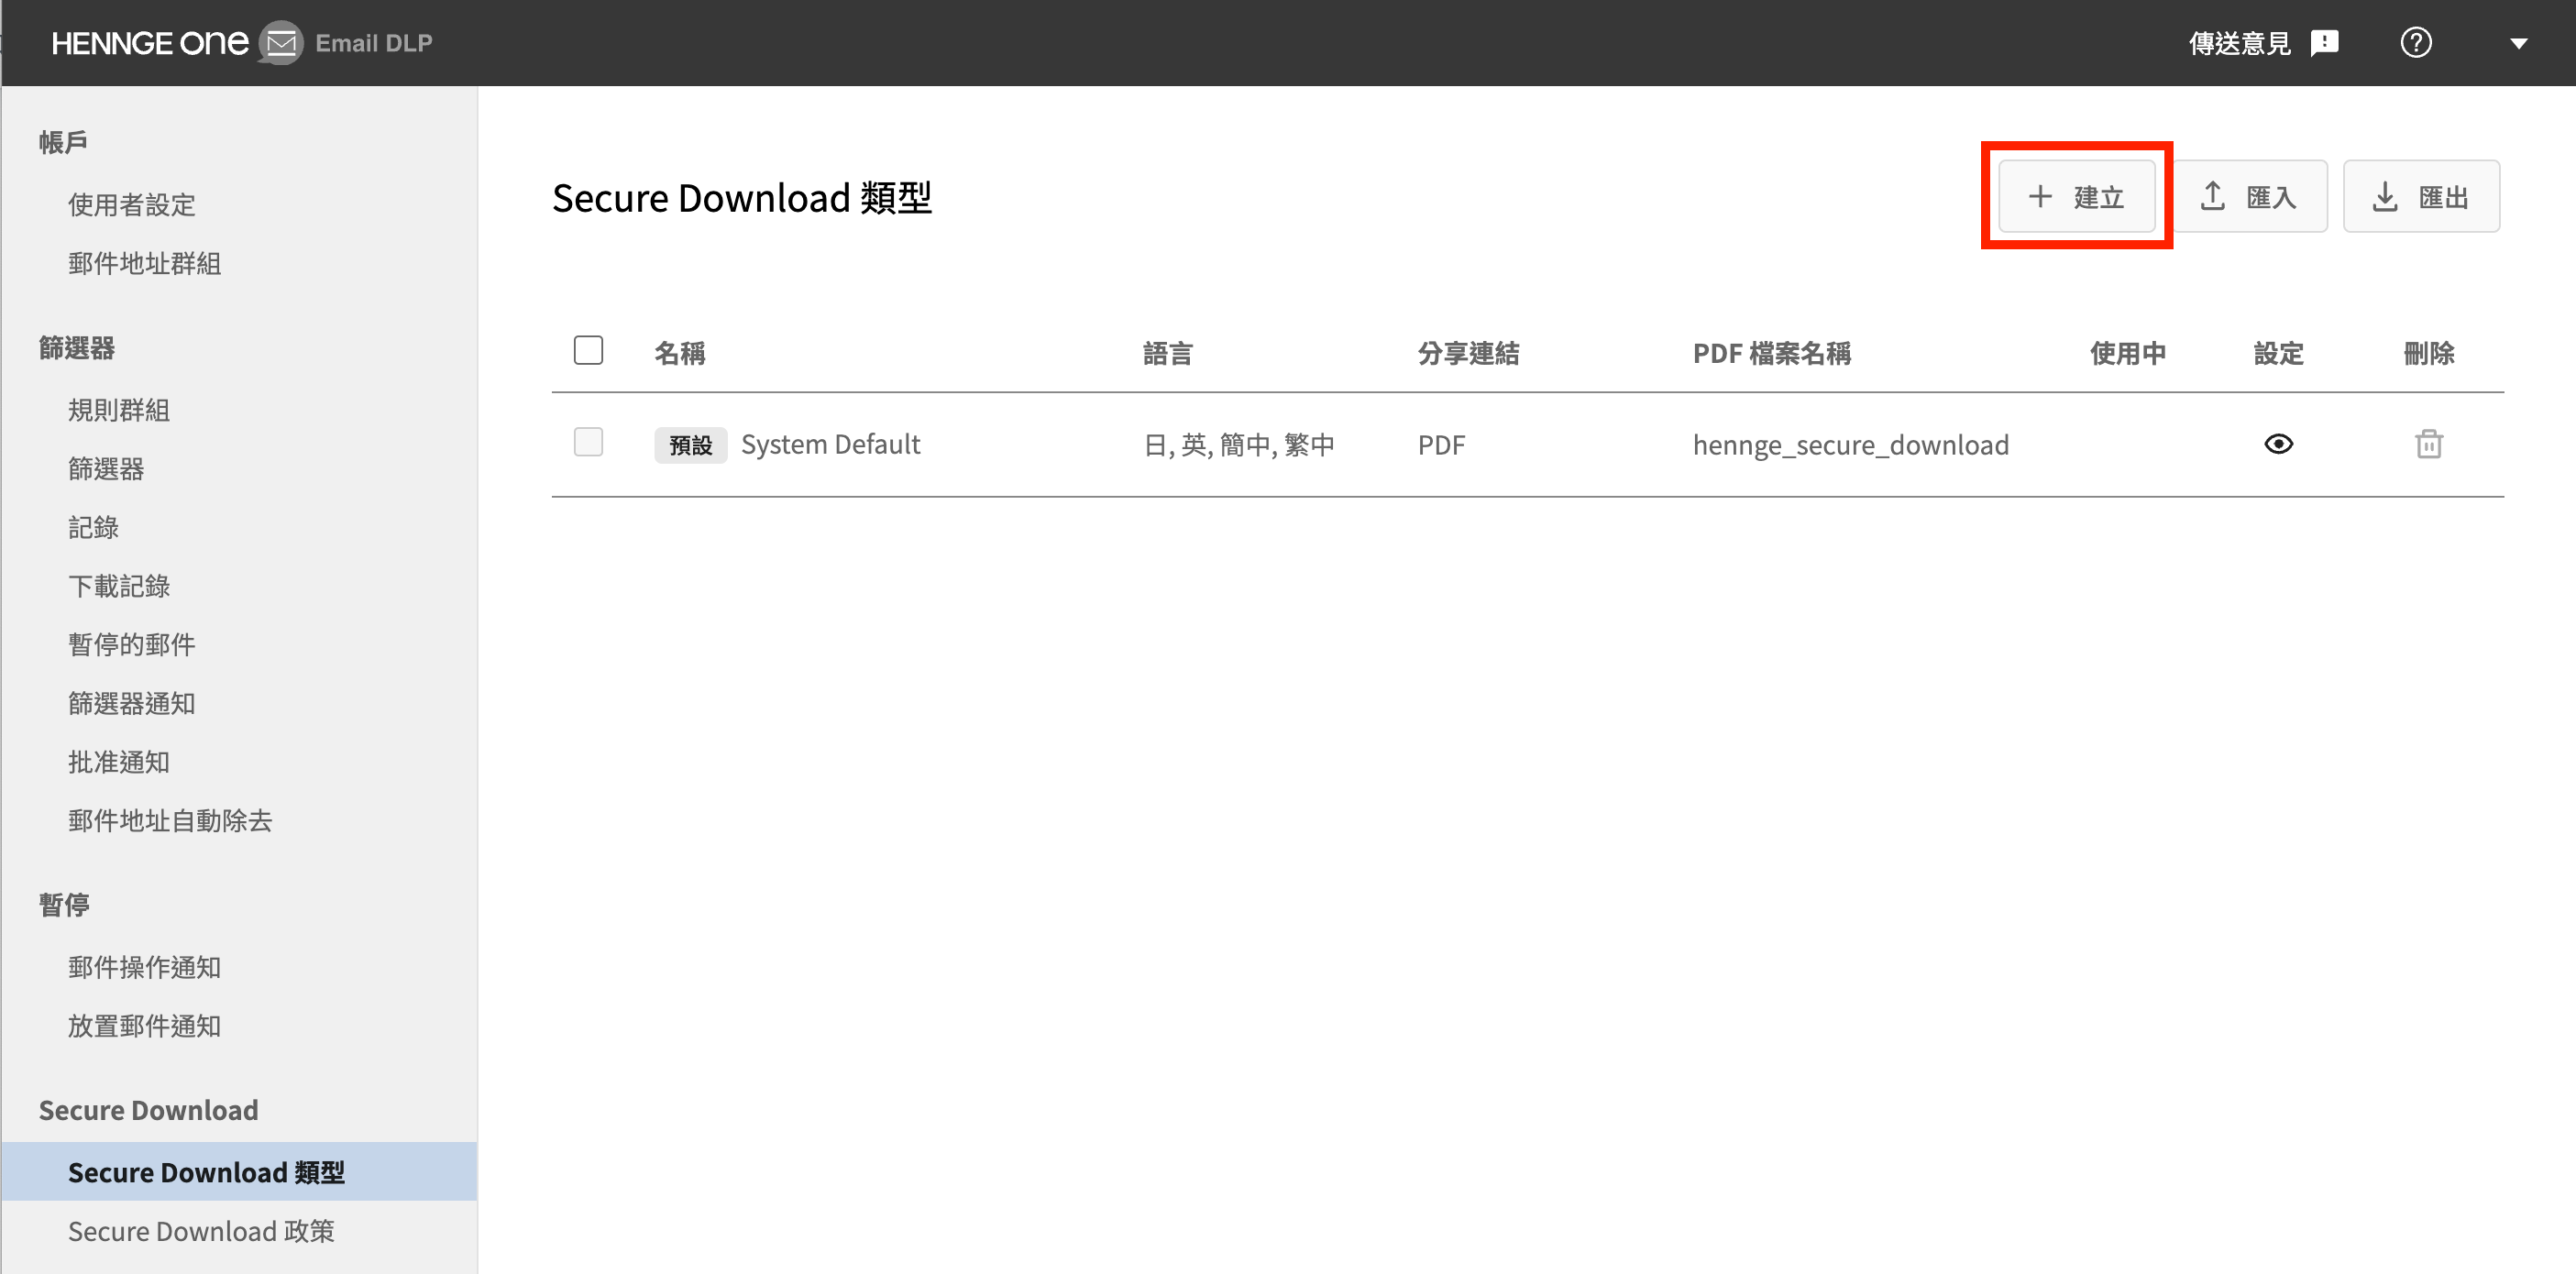Click the Secure Download section heading
This screenshot has height=1274, width=2576.
pos(148,1110)
